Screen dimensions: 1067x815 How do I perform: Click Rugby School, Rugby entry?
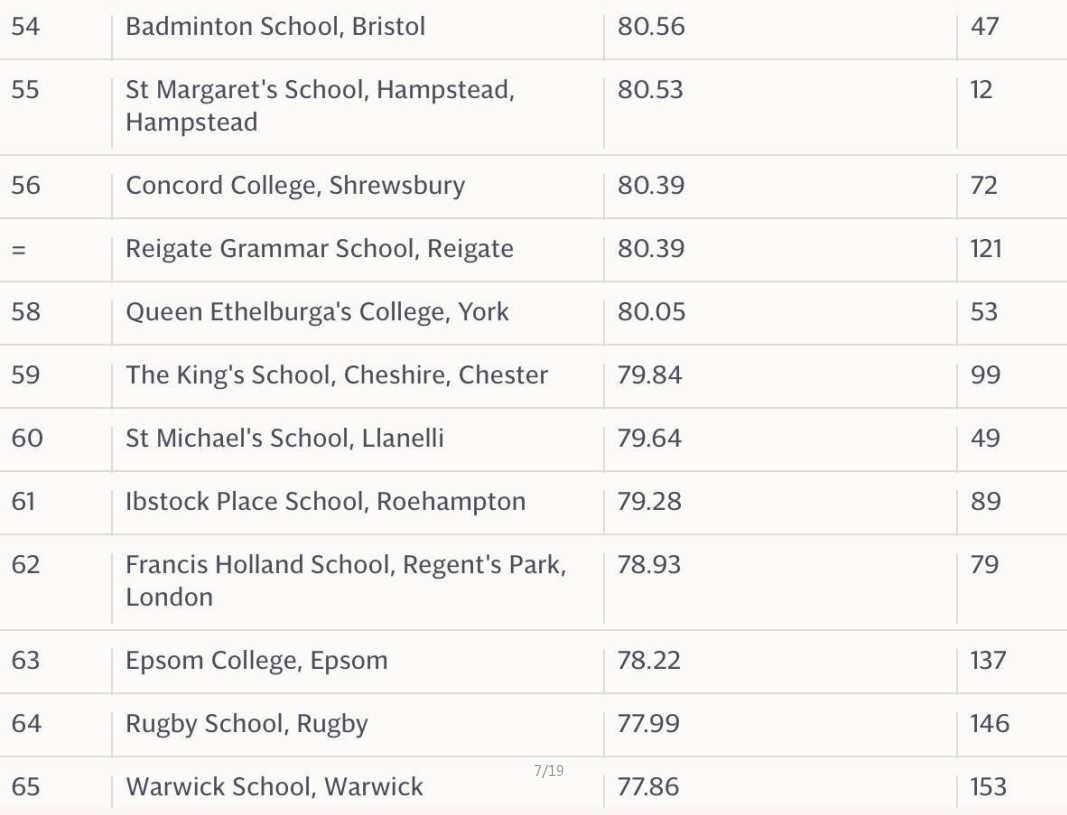tap(246, 724)
